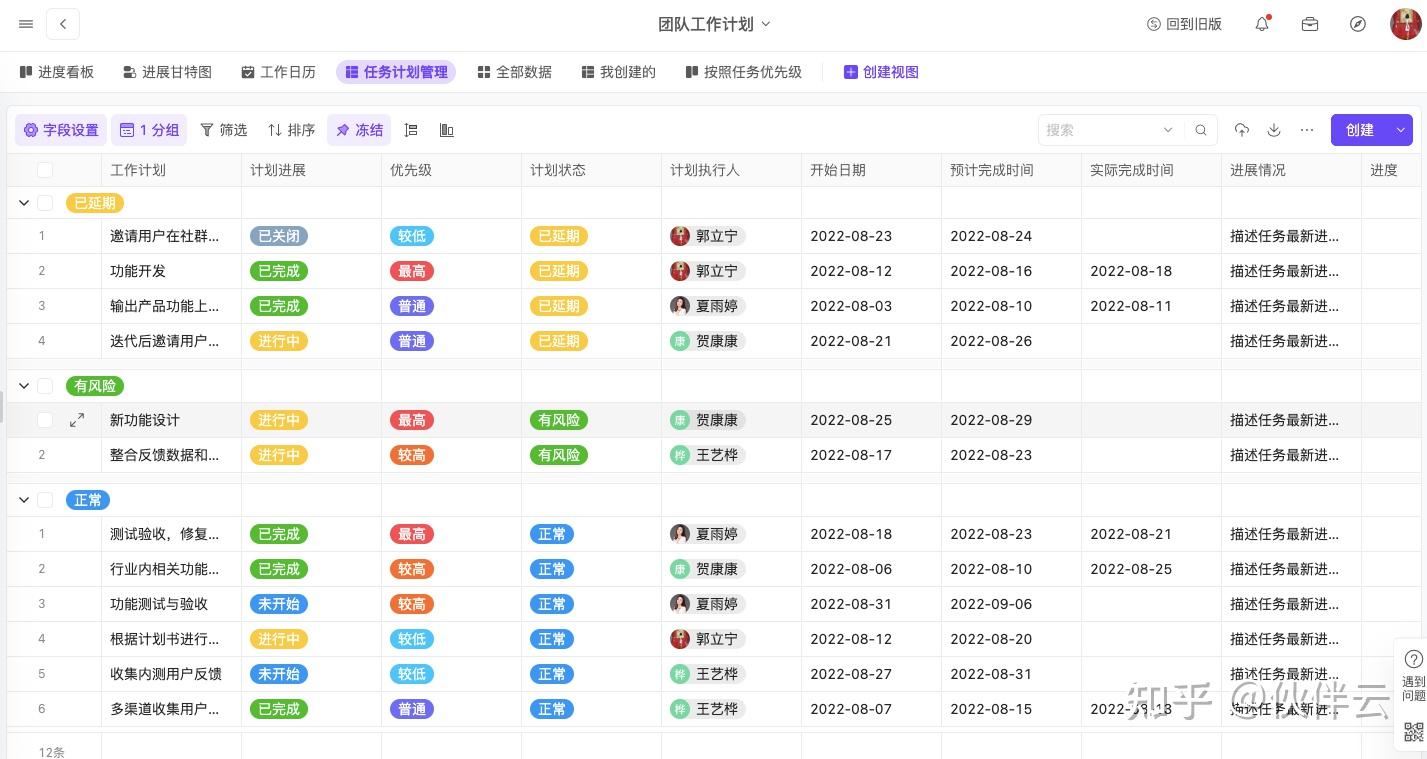Open the 1 分组 grouping settings
1427x759 pixels.
(149, 130)
